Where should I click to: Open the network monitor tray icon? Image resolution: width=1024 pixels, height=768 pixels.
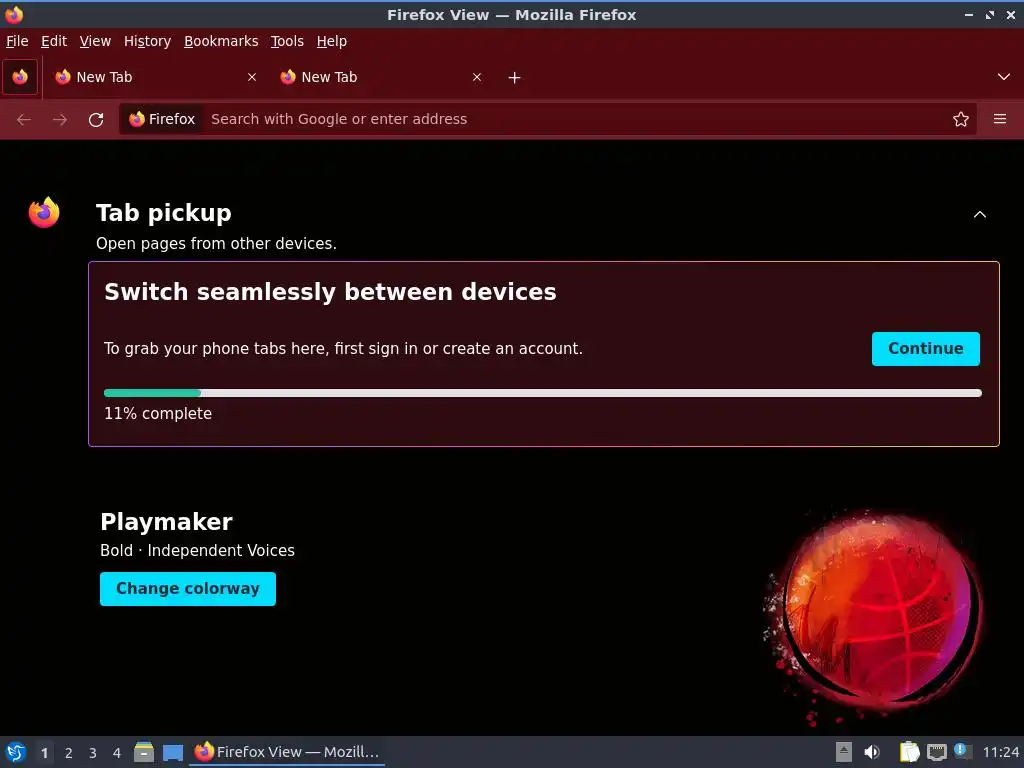coord(936,752)
